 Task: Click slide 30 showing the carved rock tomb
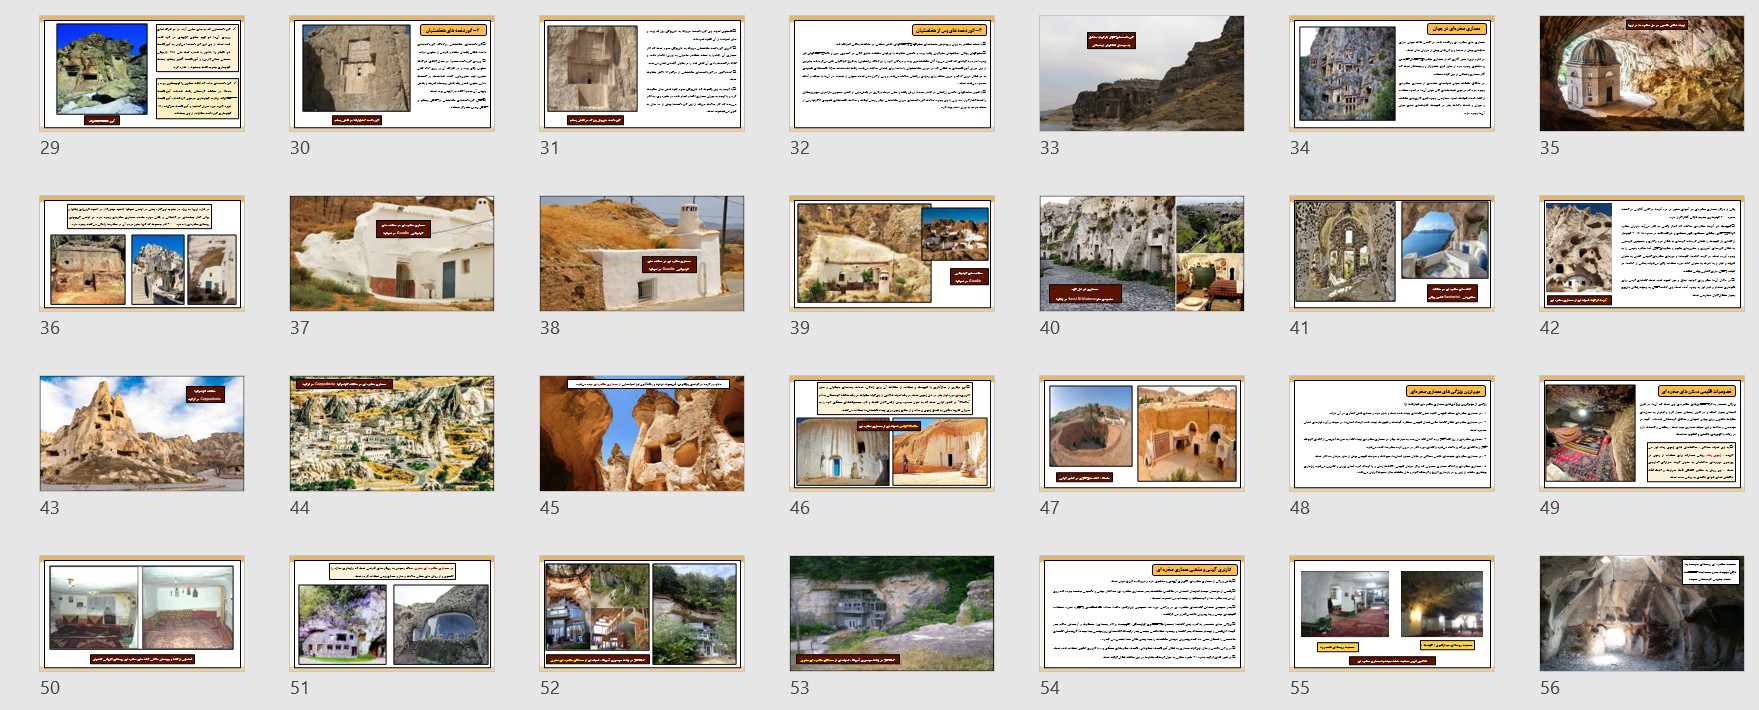point(391,73)
